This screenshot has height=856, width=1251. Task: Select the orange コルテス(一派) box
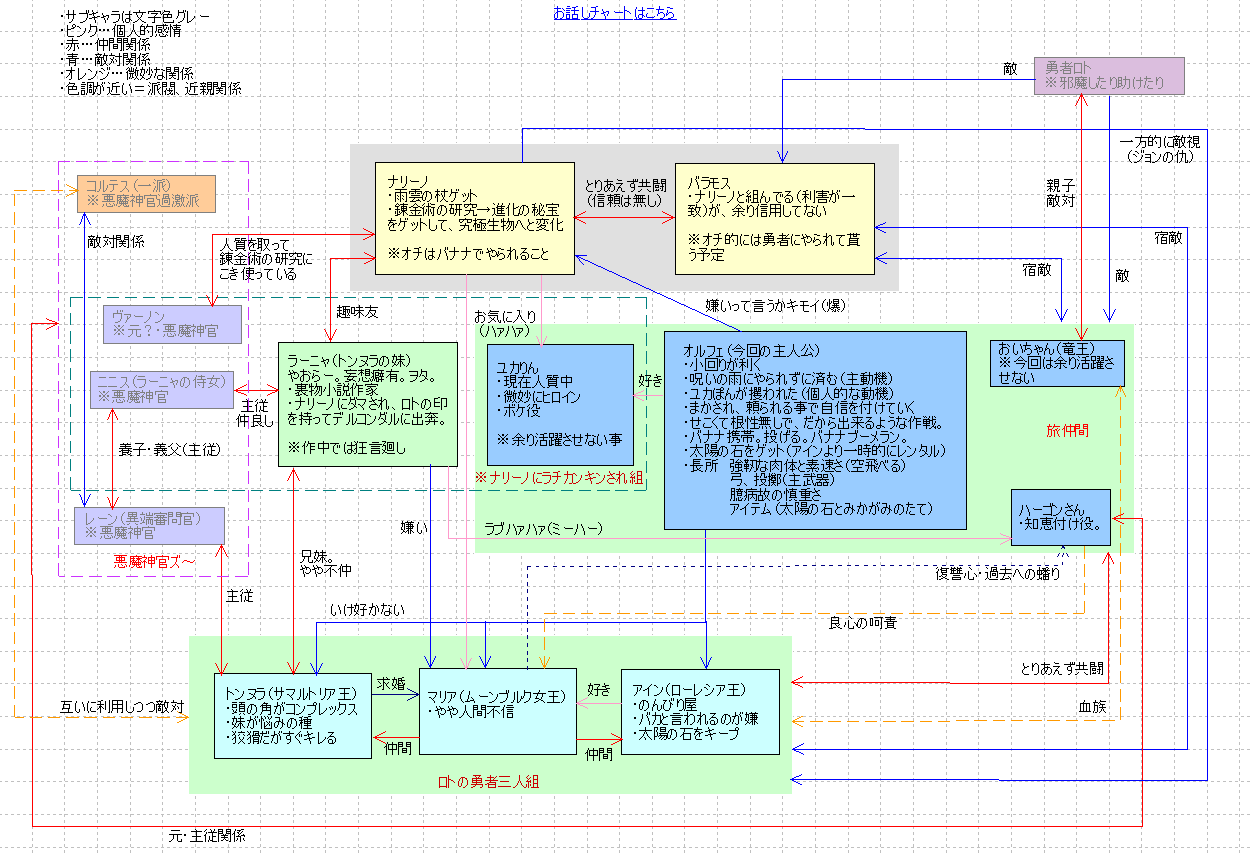(148, 193)
